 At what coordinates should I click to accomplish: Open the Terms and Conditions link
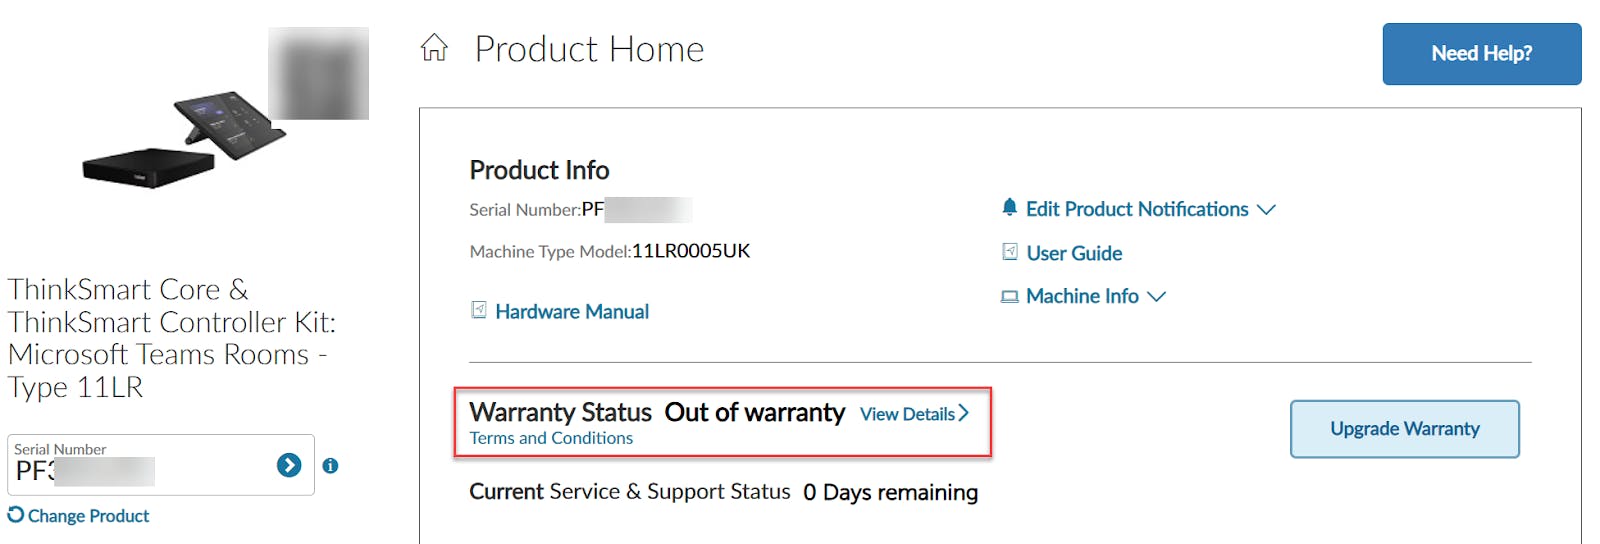(x=551, y=438)
